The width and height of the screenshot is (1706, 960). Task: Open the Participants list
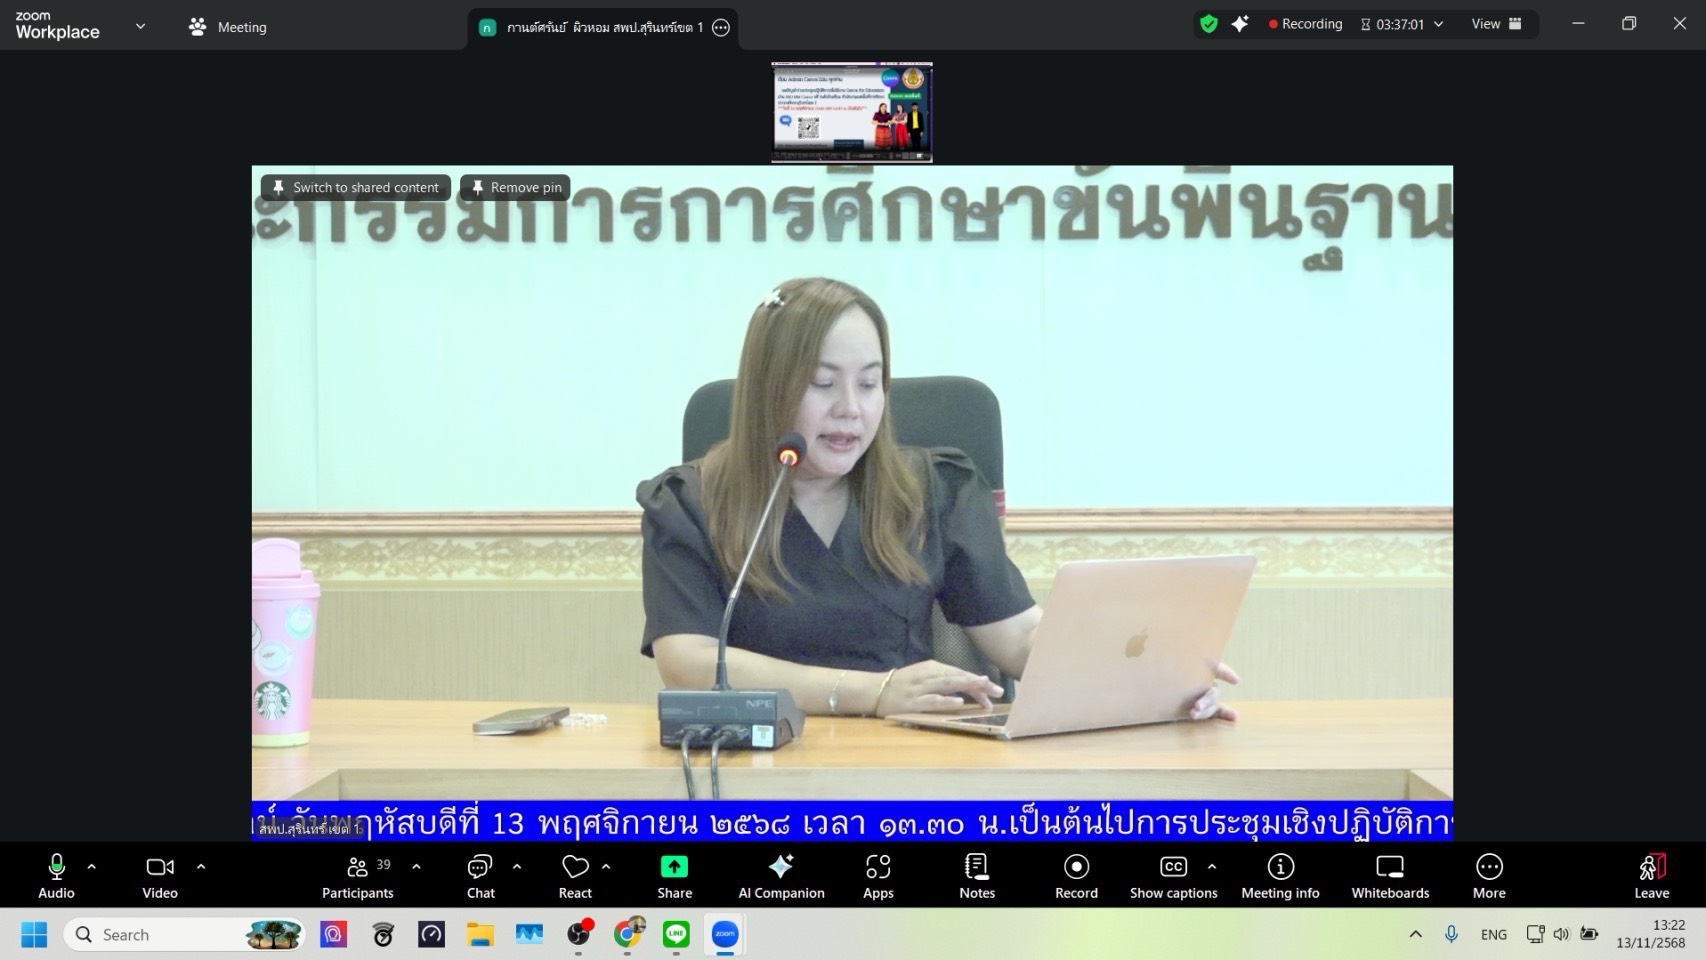[x=357, y=876]
